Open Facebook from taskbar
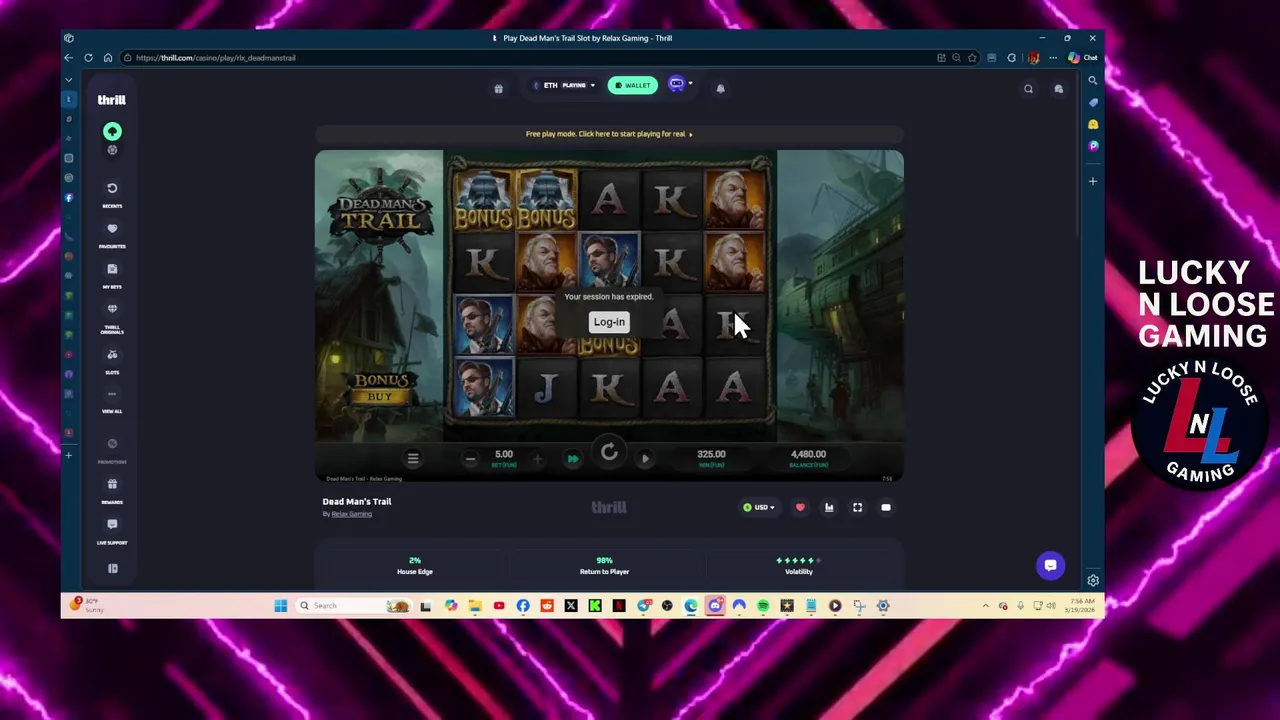Image resolution: width=1280 pixels, height=720 pixels. 523,606
